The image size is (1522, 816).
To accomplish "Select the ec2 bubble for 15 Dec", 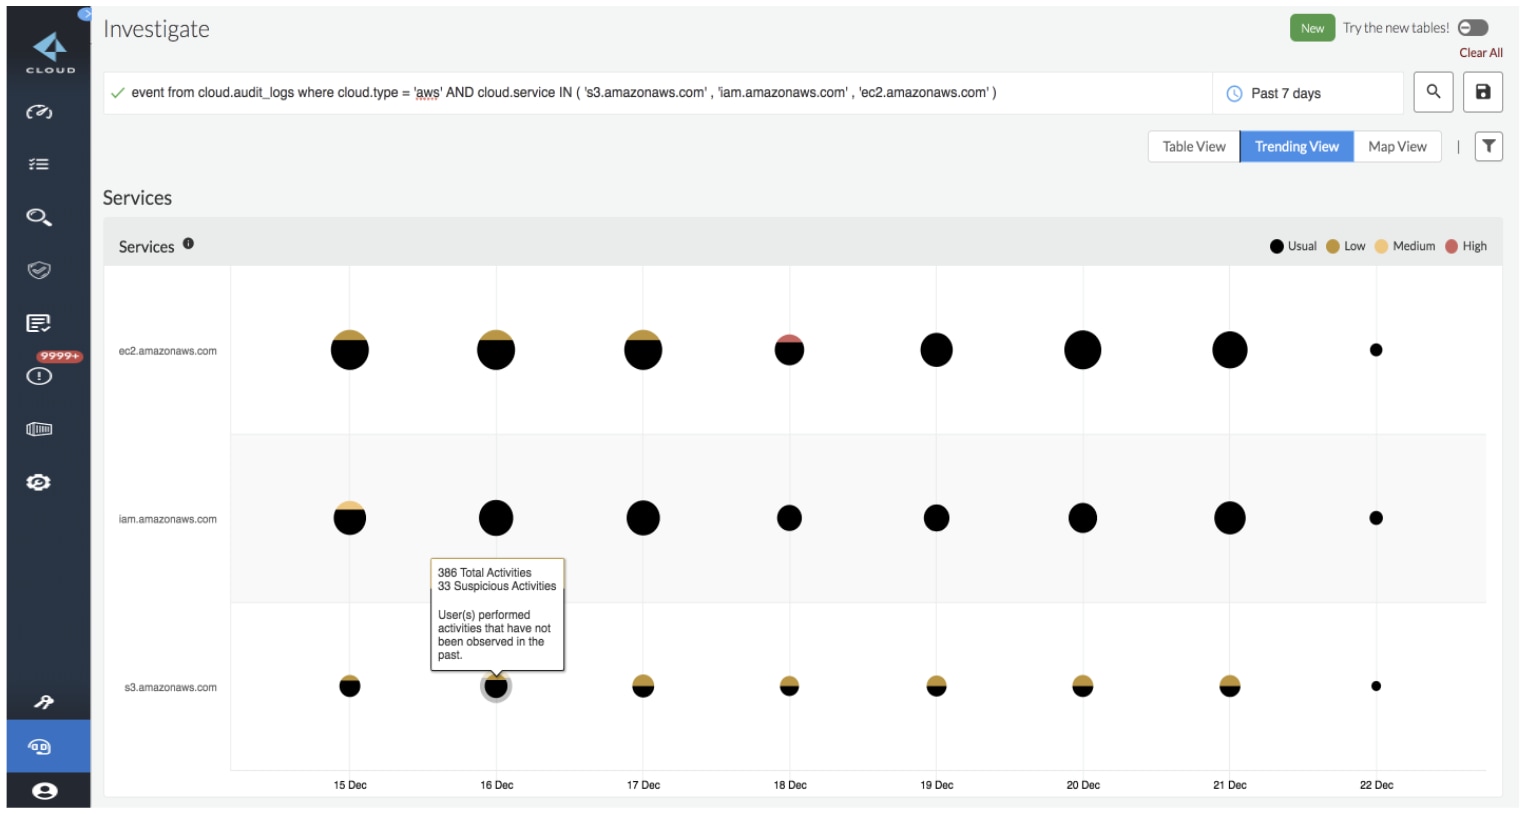I will coord(350,350).
